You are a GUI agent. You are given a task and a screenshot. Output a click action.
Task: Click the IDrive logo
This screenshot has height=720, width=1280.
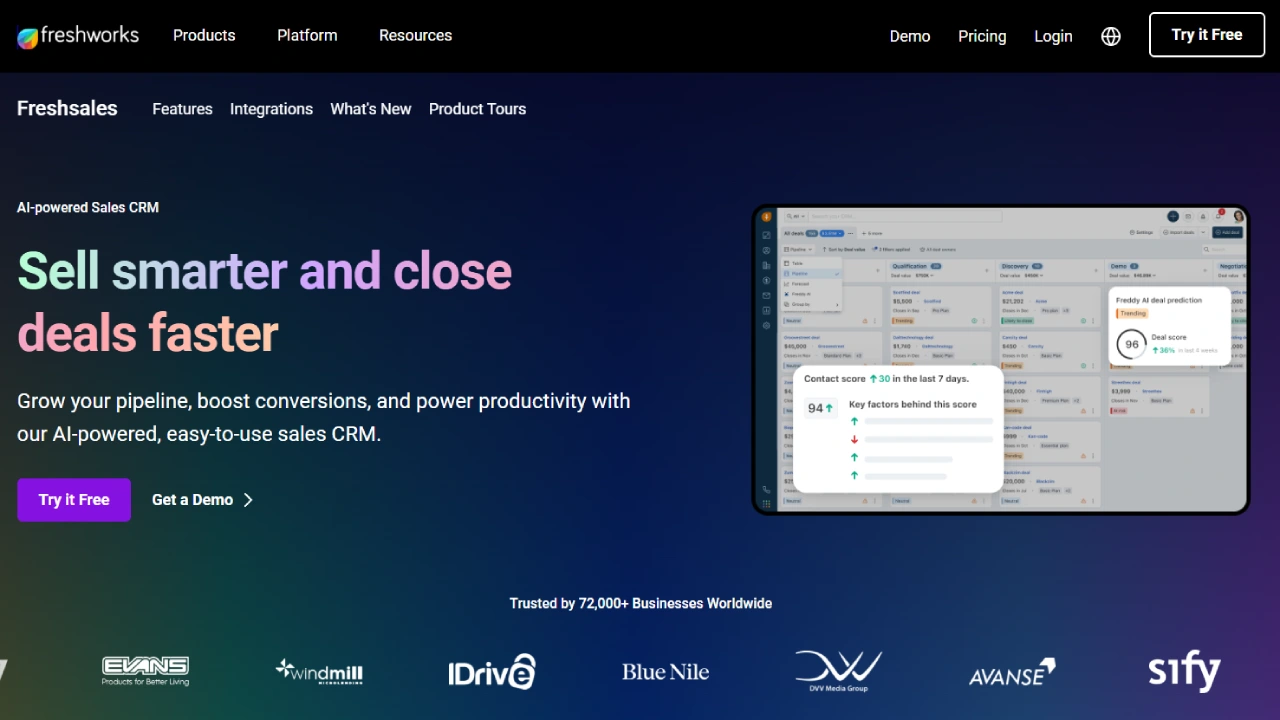(492, 672)
